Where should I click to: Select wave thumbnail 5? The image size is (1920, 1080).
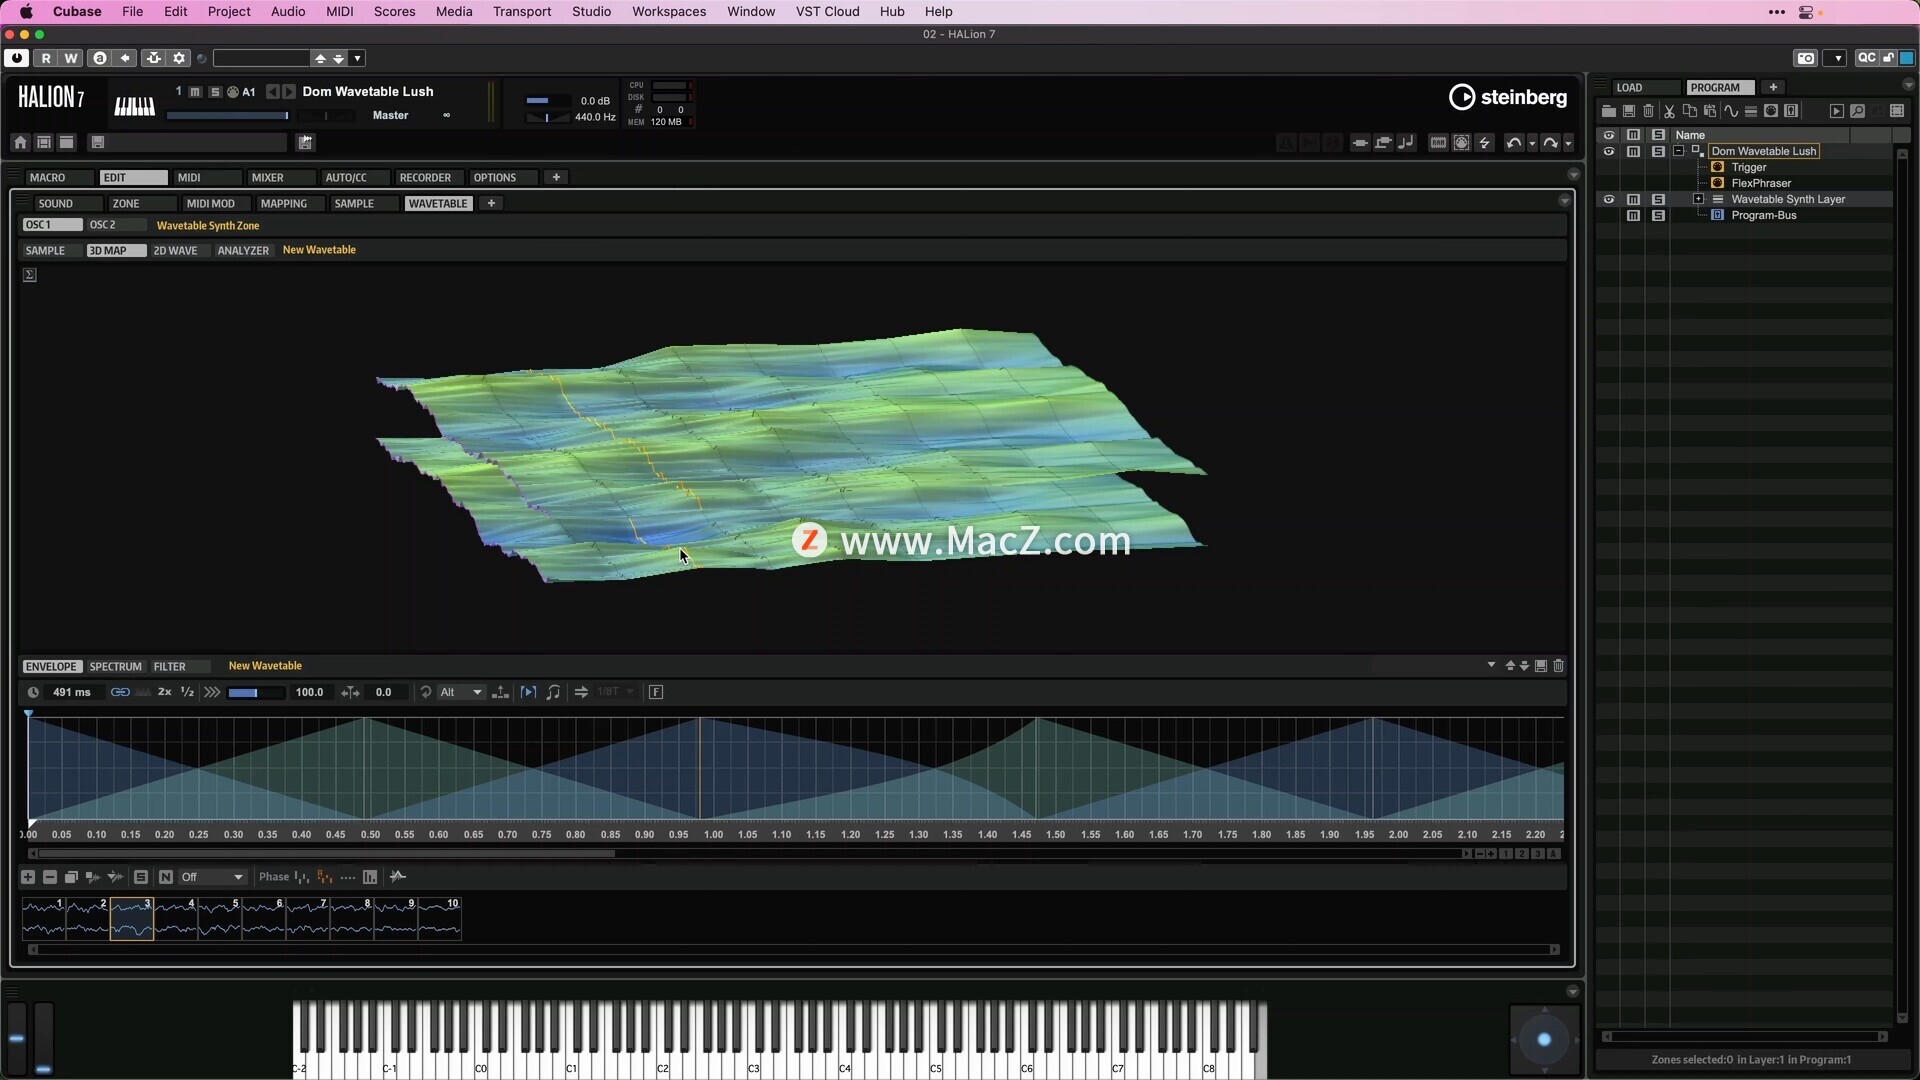point(219,918)
